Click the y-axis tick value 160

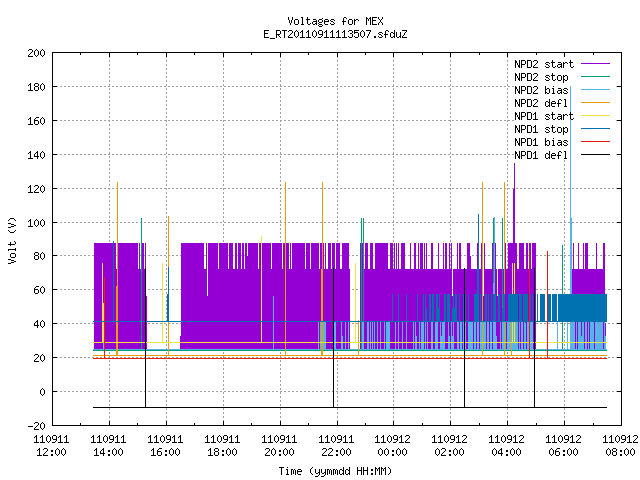click(x=36, y=121)
